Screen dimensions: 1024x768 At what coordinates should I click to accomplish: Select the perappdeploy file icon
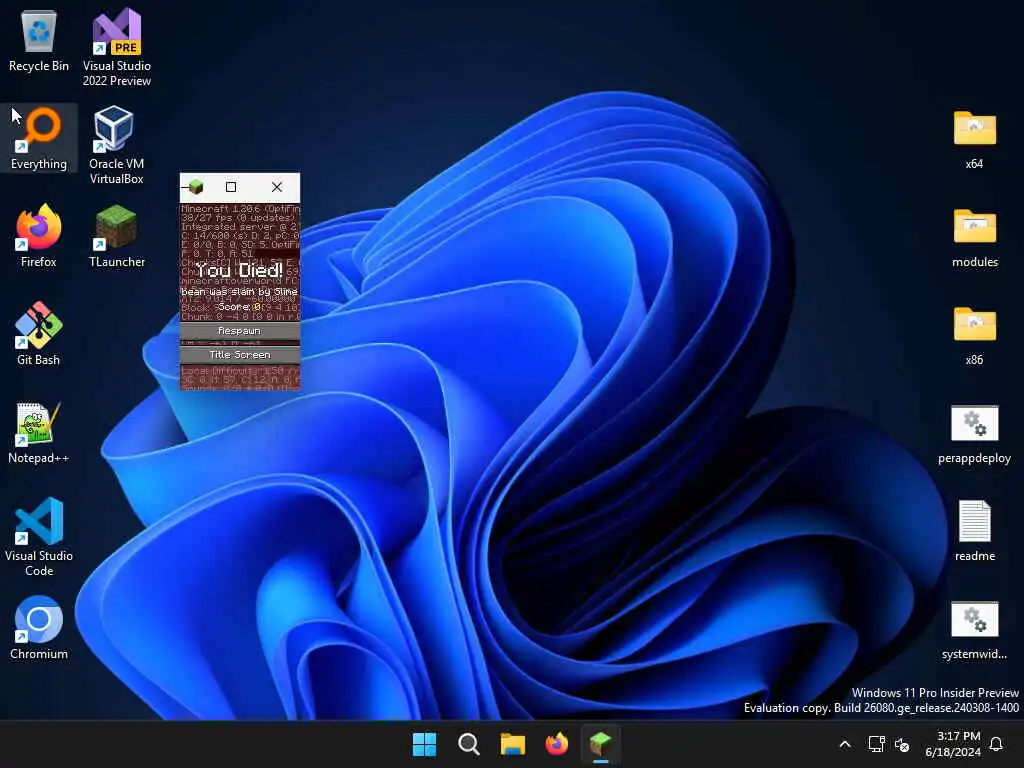point(974,432)
